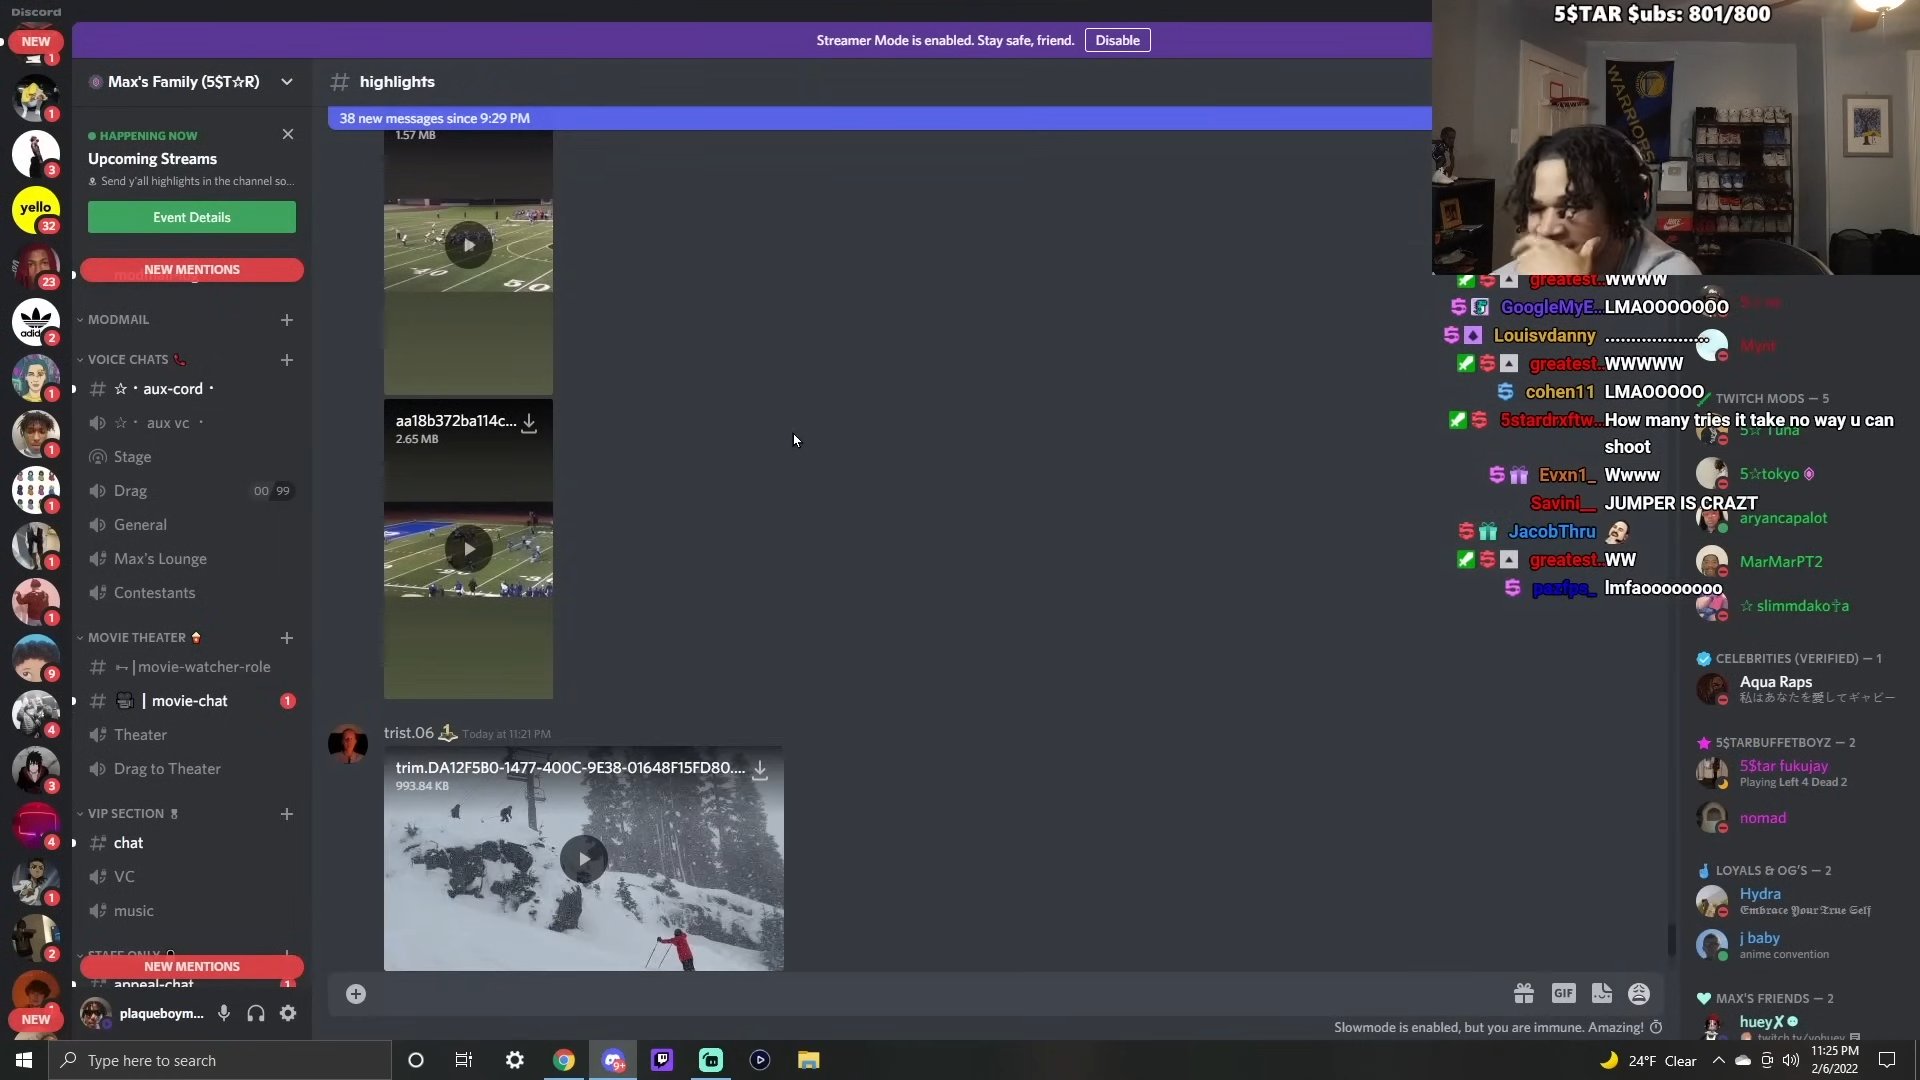
Task: Add channel to VOICE CHATS category
Action: point(287,360)
